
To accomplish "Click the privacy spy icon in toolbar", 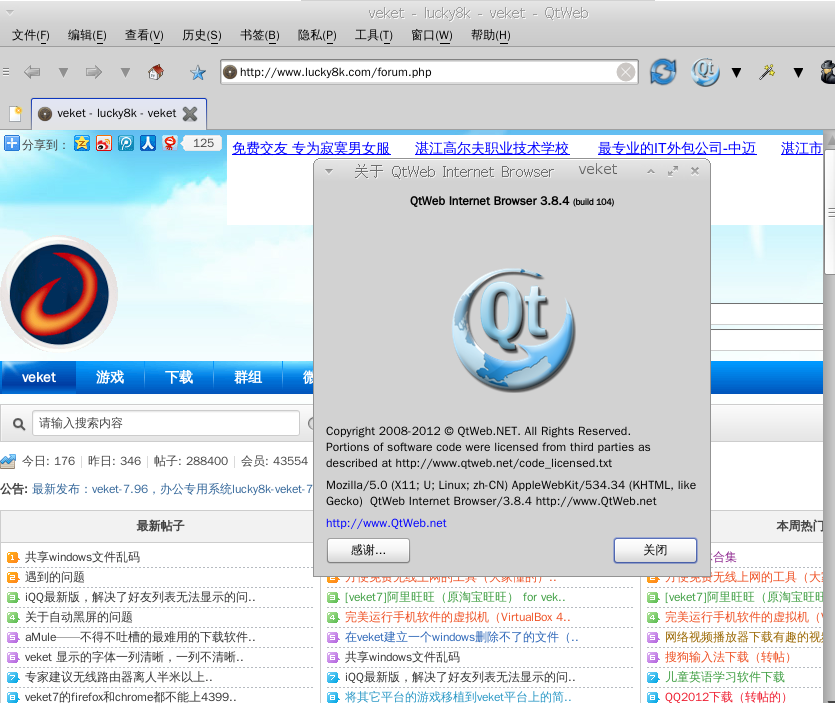I will 827,72.
